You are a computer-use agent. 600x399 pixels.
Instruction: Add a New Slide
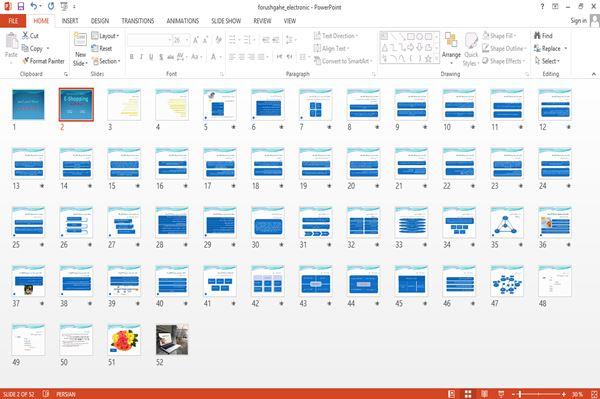80,50
